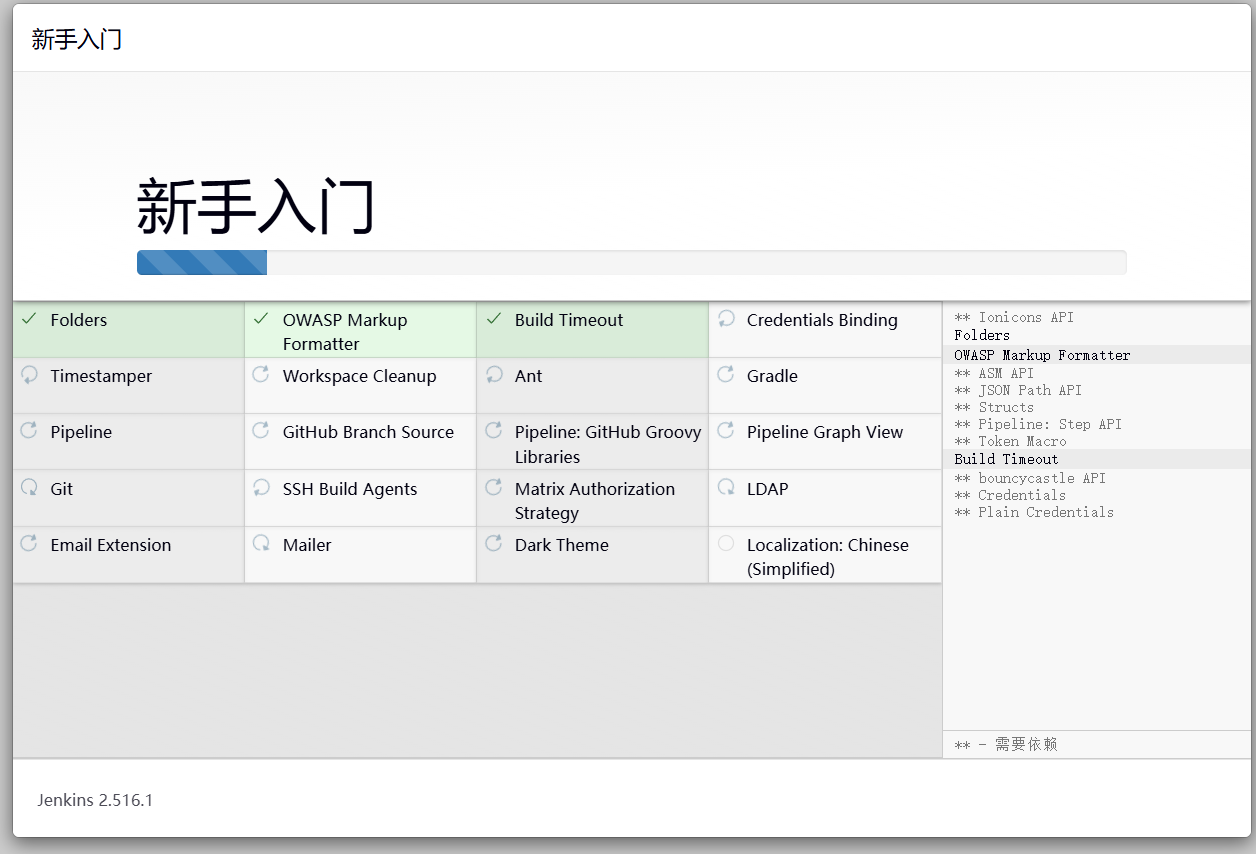Select the Folders plugin name
This screenshot has height=854, width=1256.
(x=79, y=320)
